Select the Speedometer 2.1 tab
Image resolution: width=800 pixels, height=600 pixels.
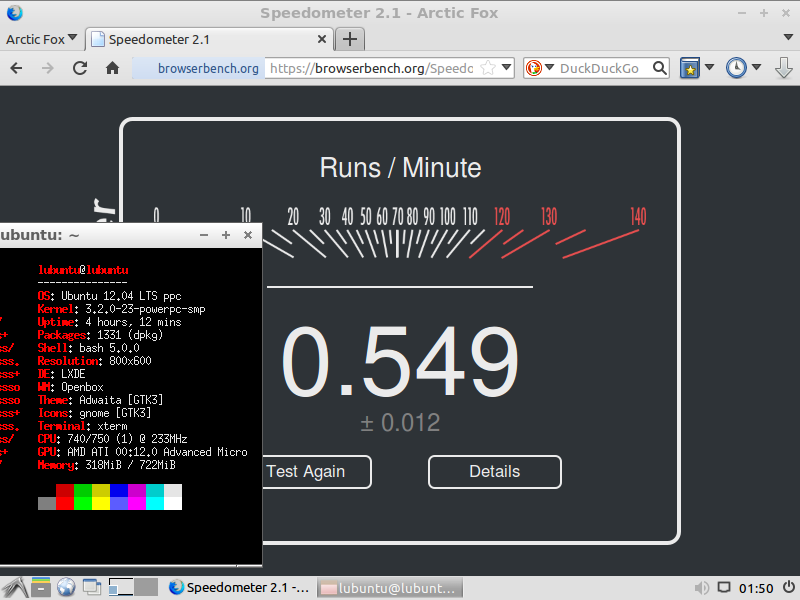(209, 39)
